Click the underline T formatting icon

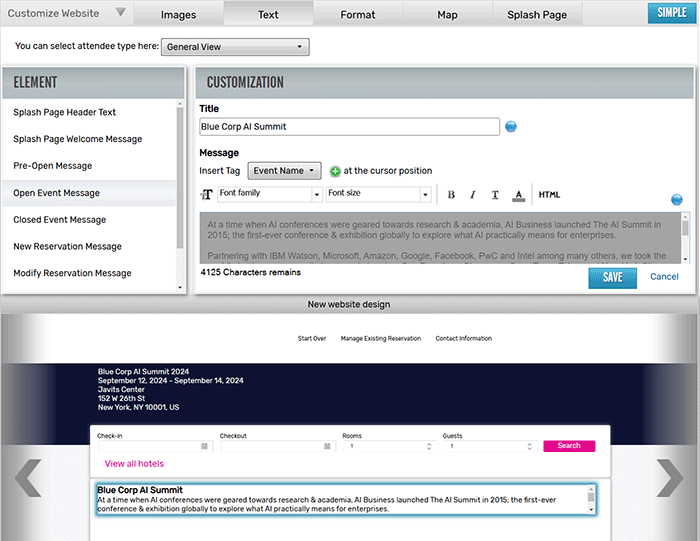[495, 195]
